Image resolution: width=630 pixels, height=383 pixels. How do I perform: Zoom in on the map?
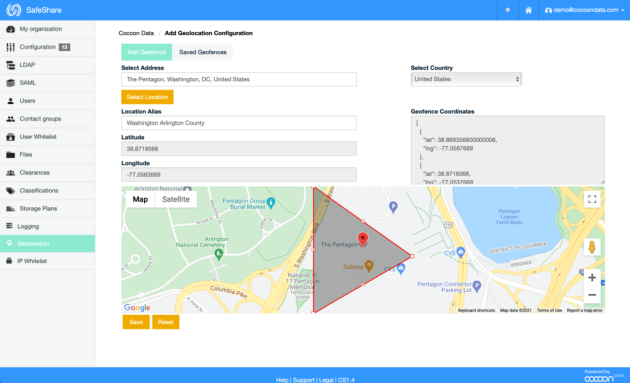click(x=592, y=277)
